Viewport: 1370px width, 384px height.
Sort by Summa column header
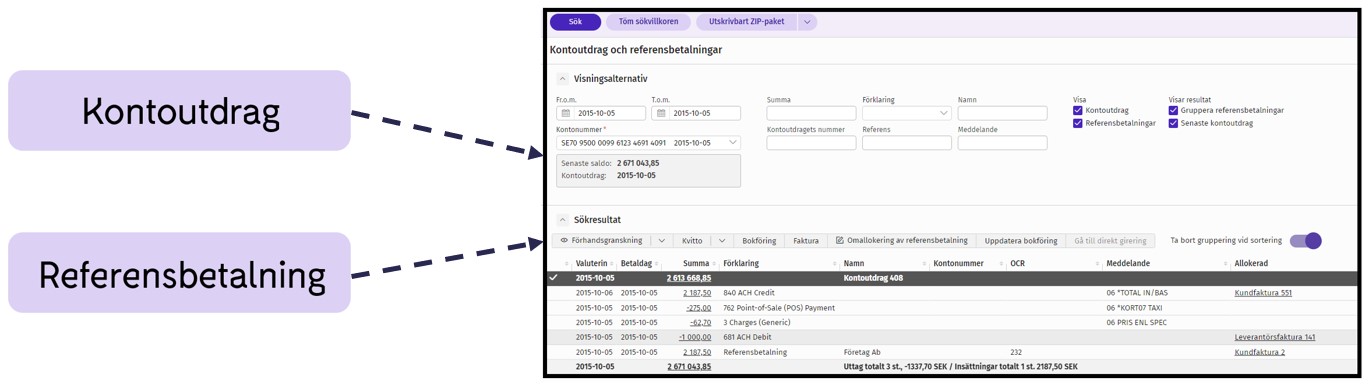pyautogui.click(x=696, y=264)
